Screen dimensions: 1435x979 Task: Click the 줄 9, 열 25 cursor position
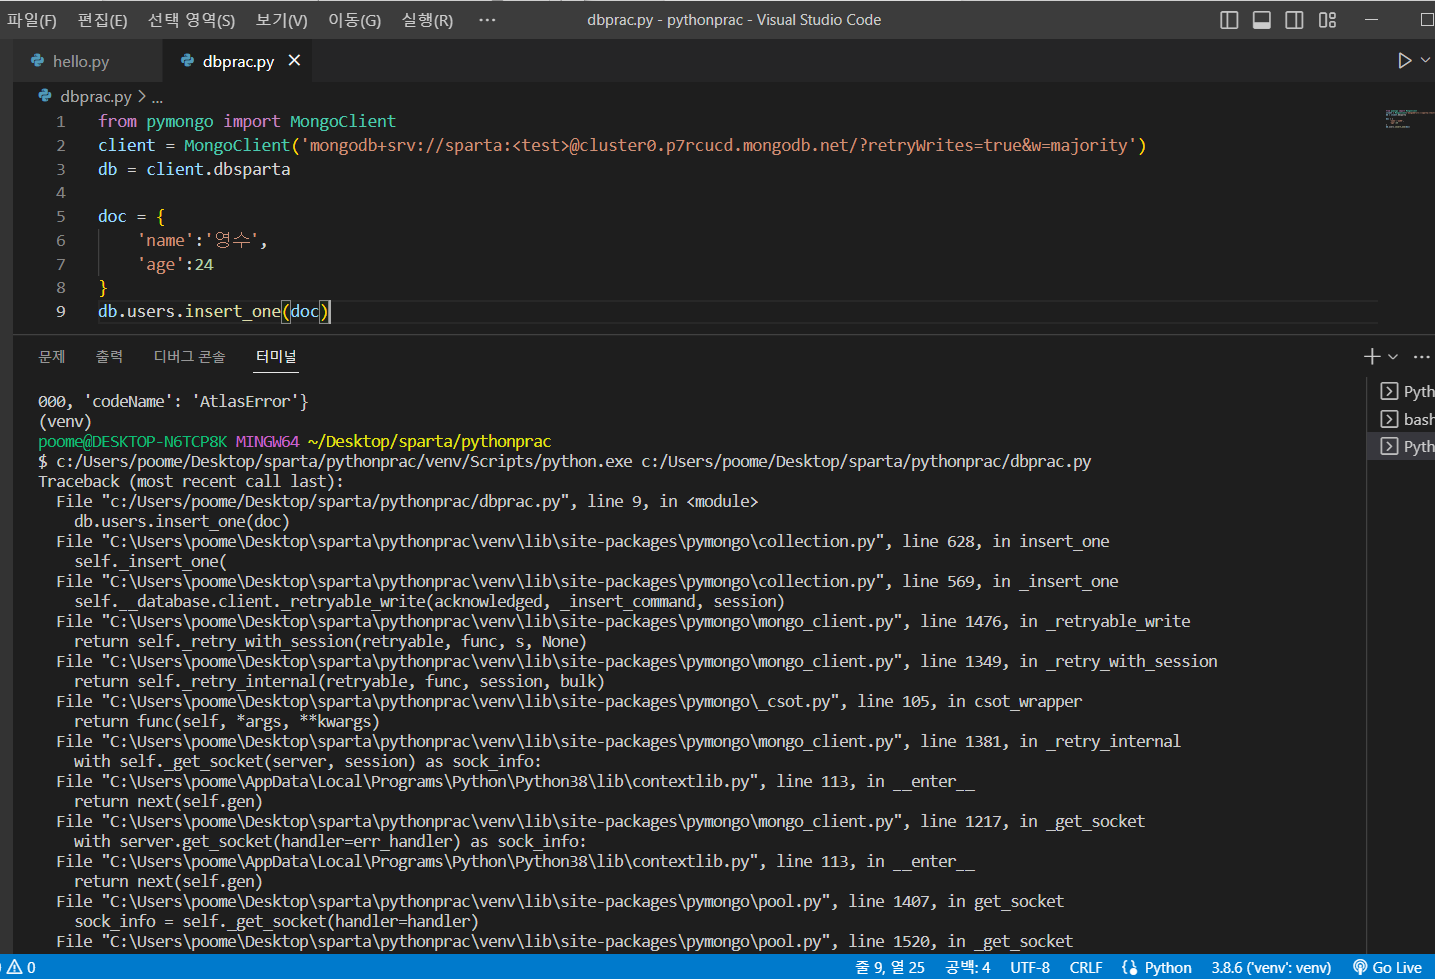pyautogui.click(x=890, y=967)
